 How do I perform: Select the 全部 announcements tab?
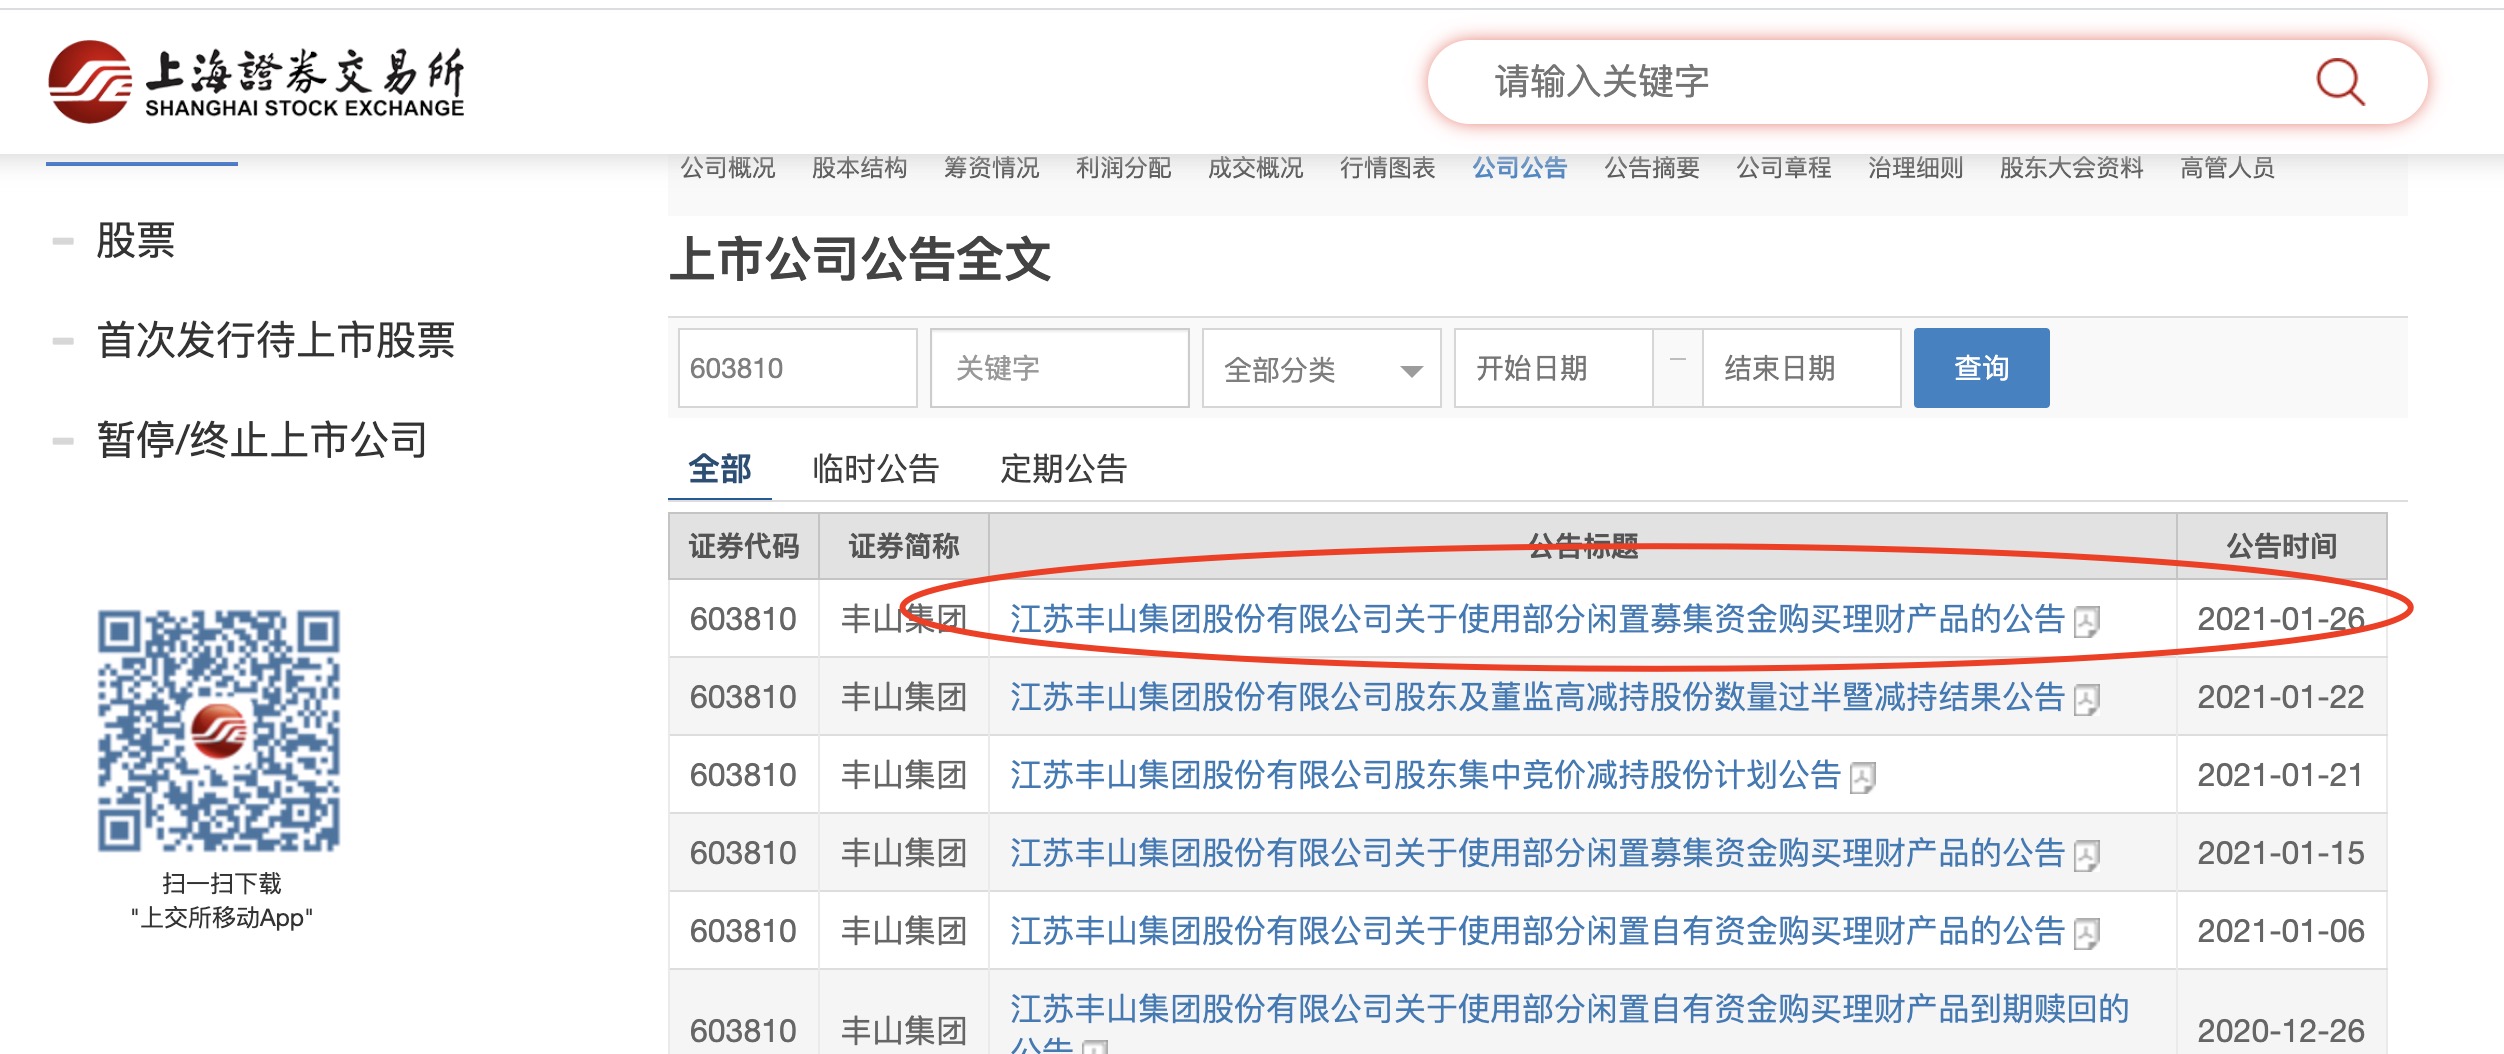point(720,469)
